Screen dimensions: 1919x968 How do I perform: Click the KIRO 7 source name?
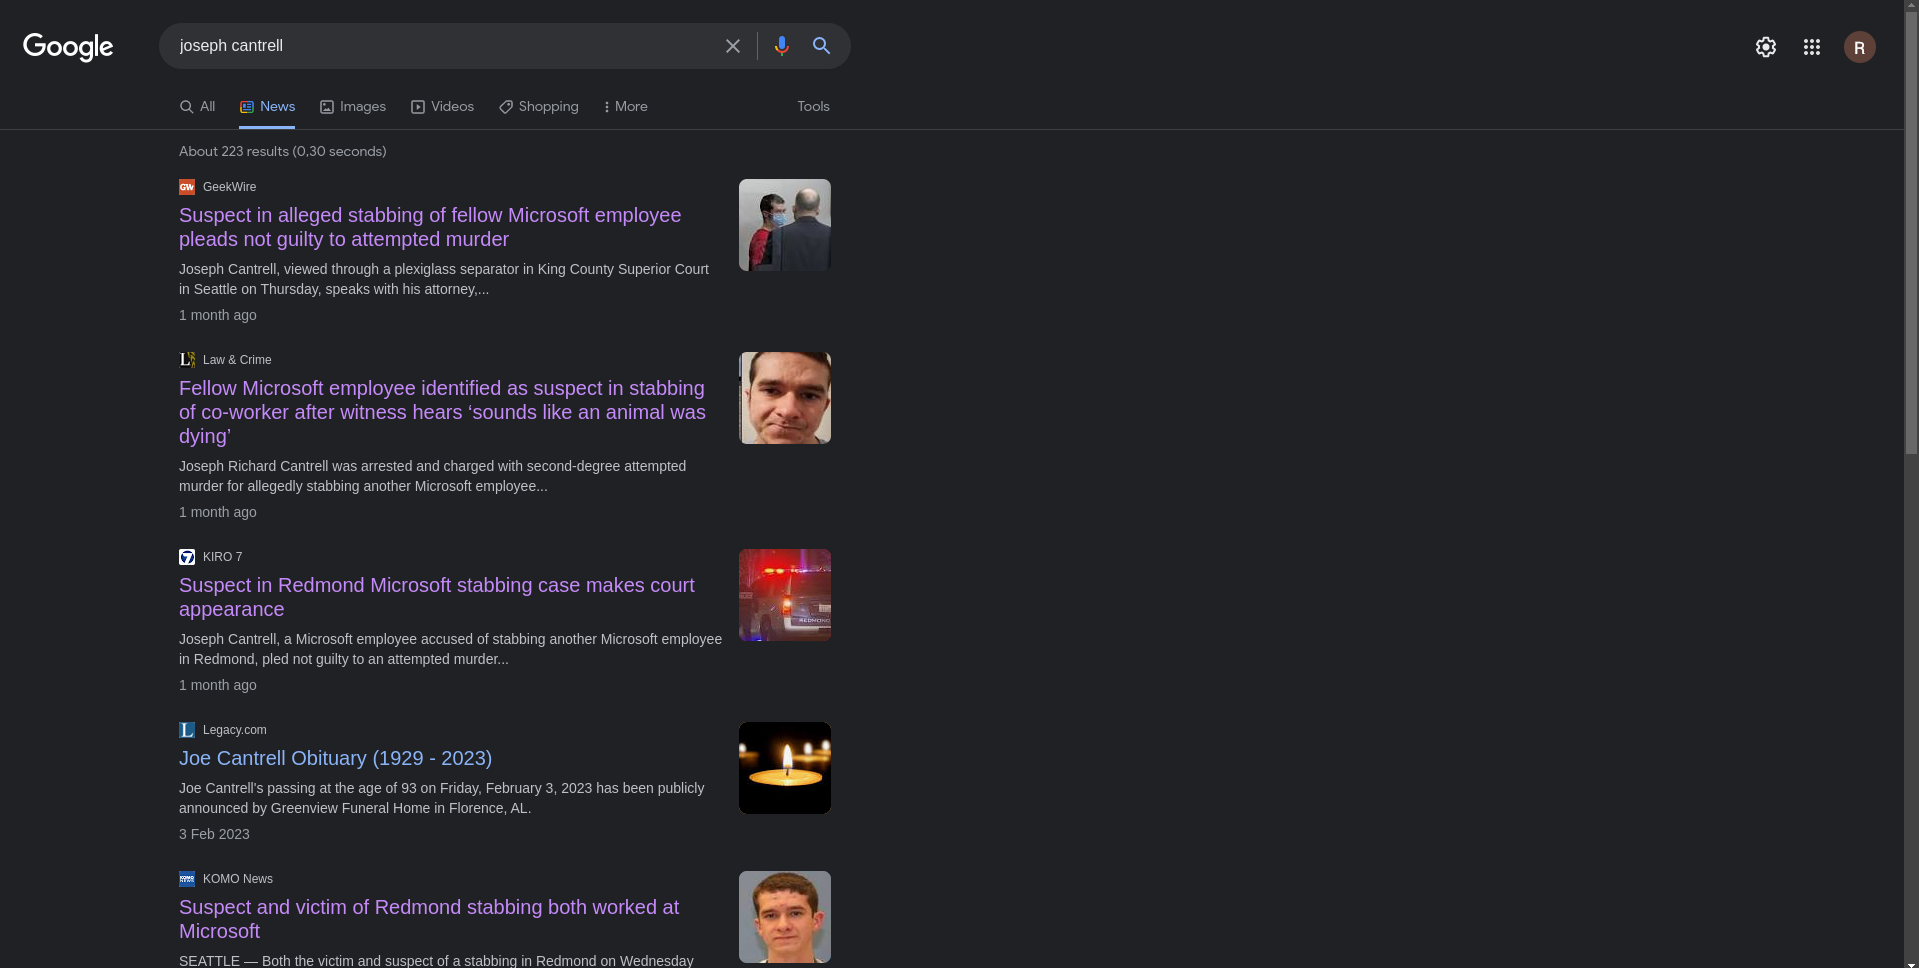click(222, 557)
